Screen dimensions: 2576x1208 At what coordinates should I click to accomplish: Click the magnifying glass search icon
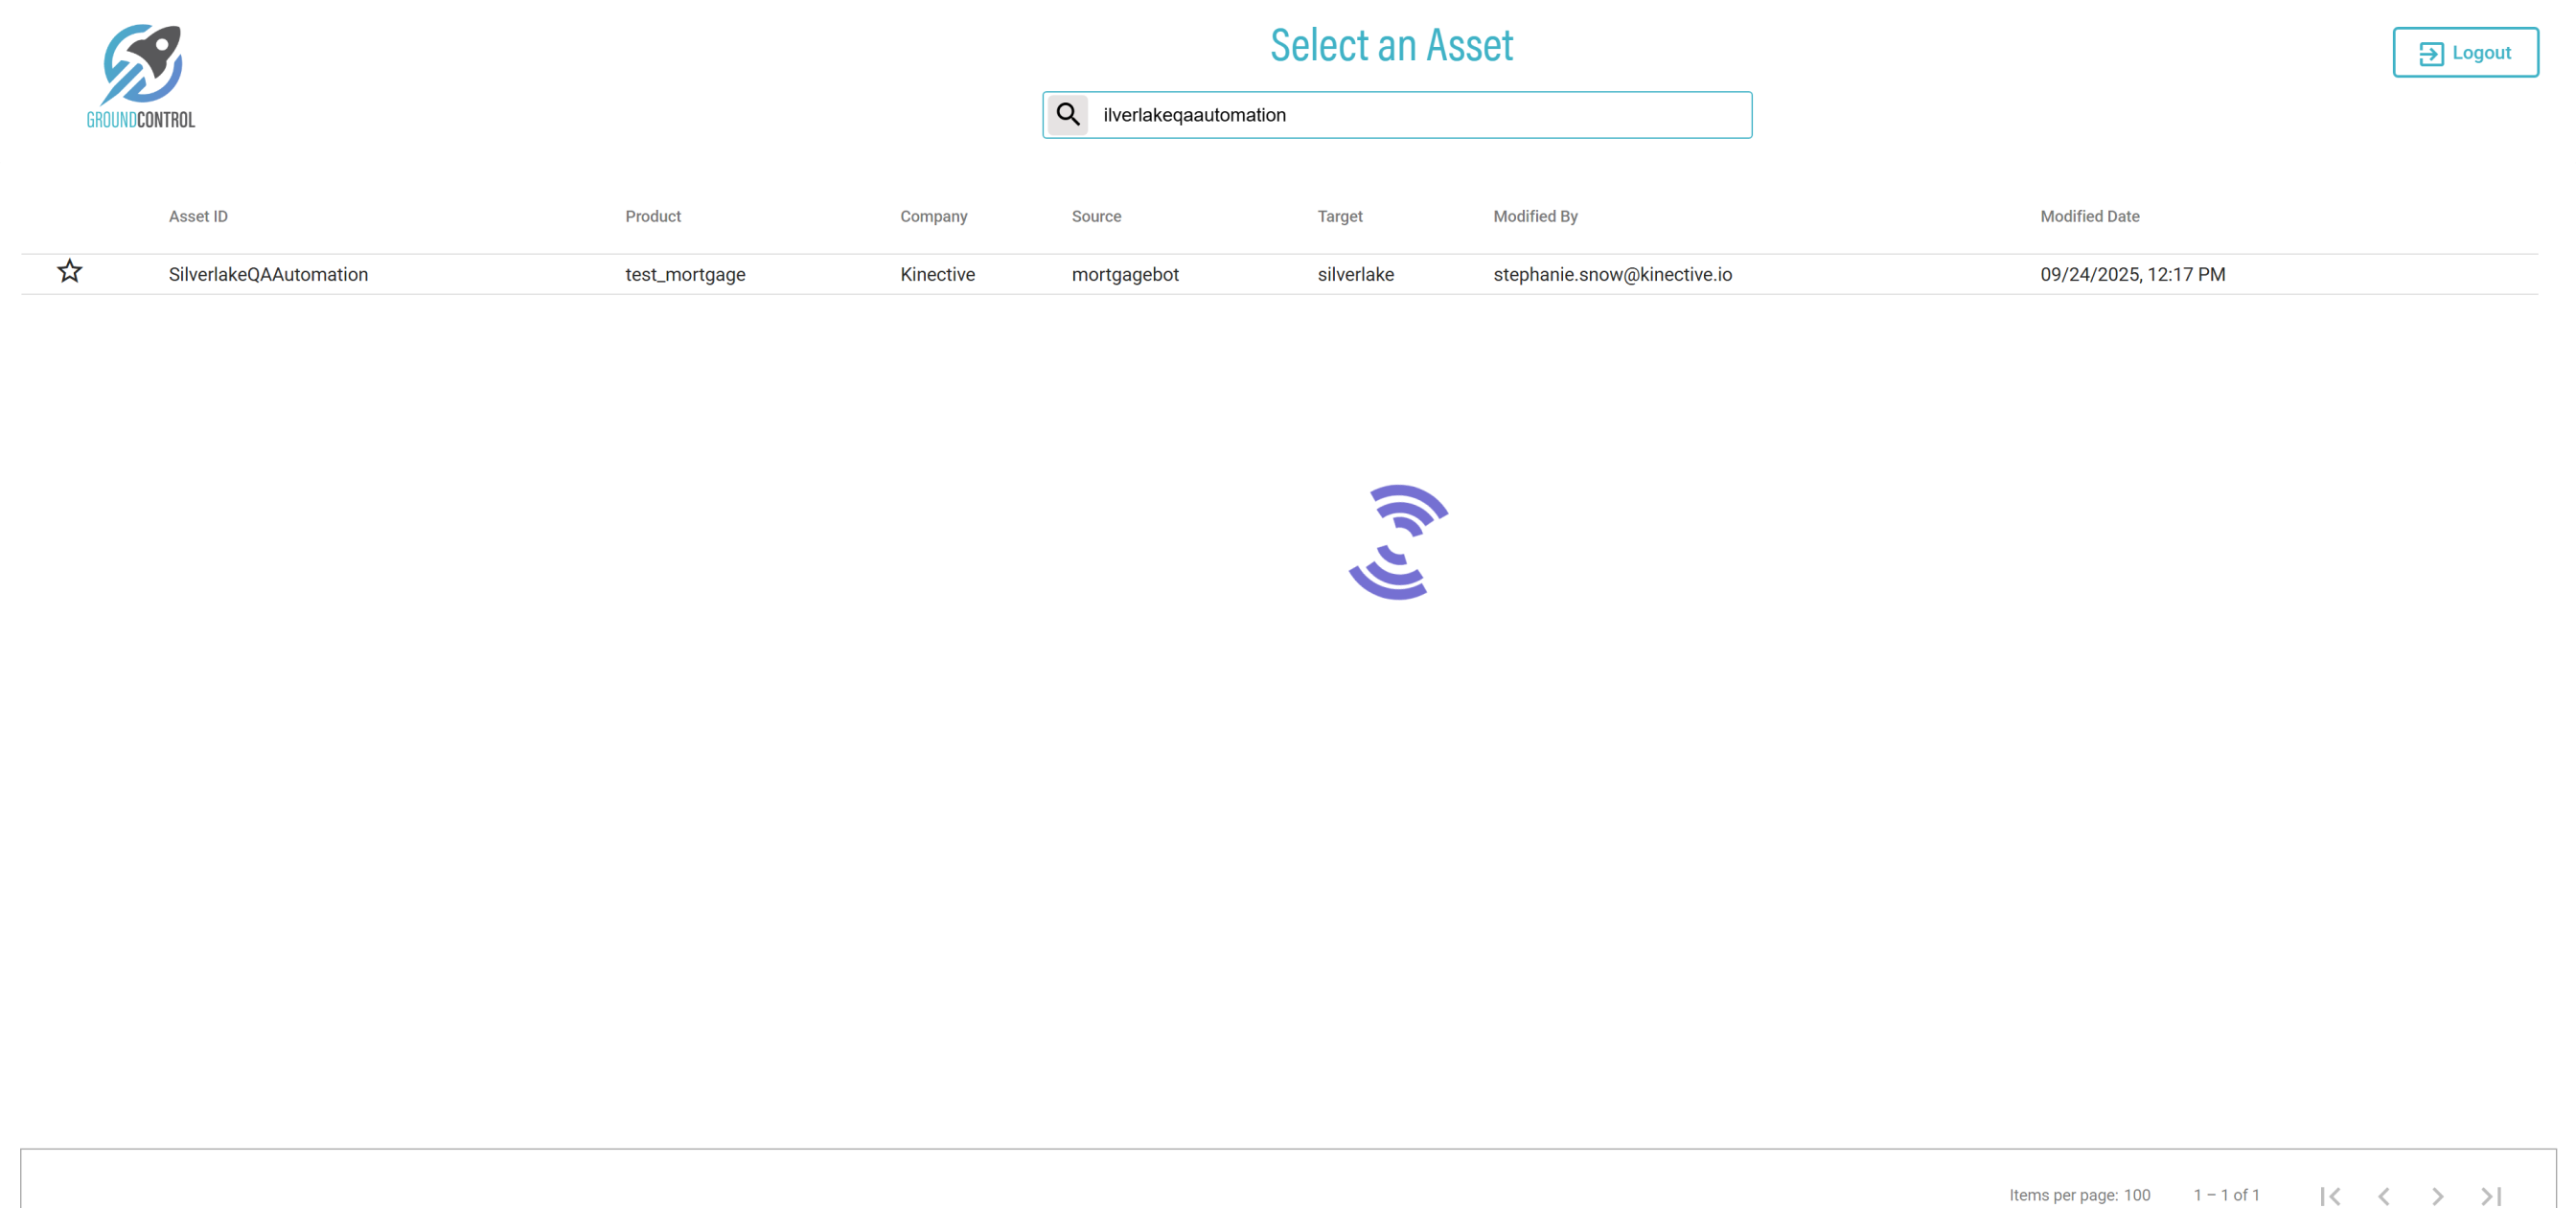(x=1067, y=115)
